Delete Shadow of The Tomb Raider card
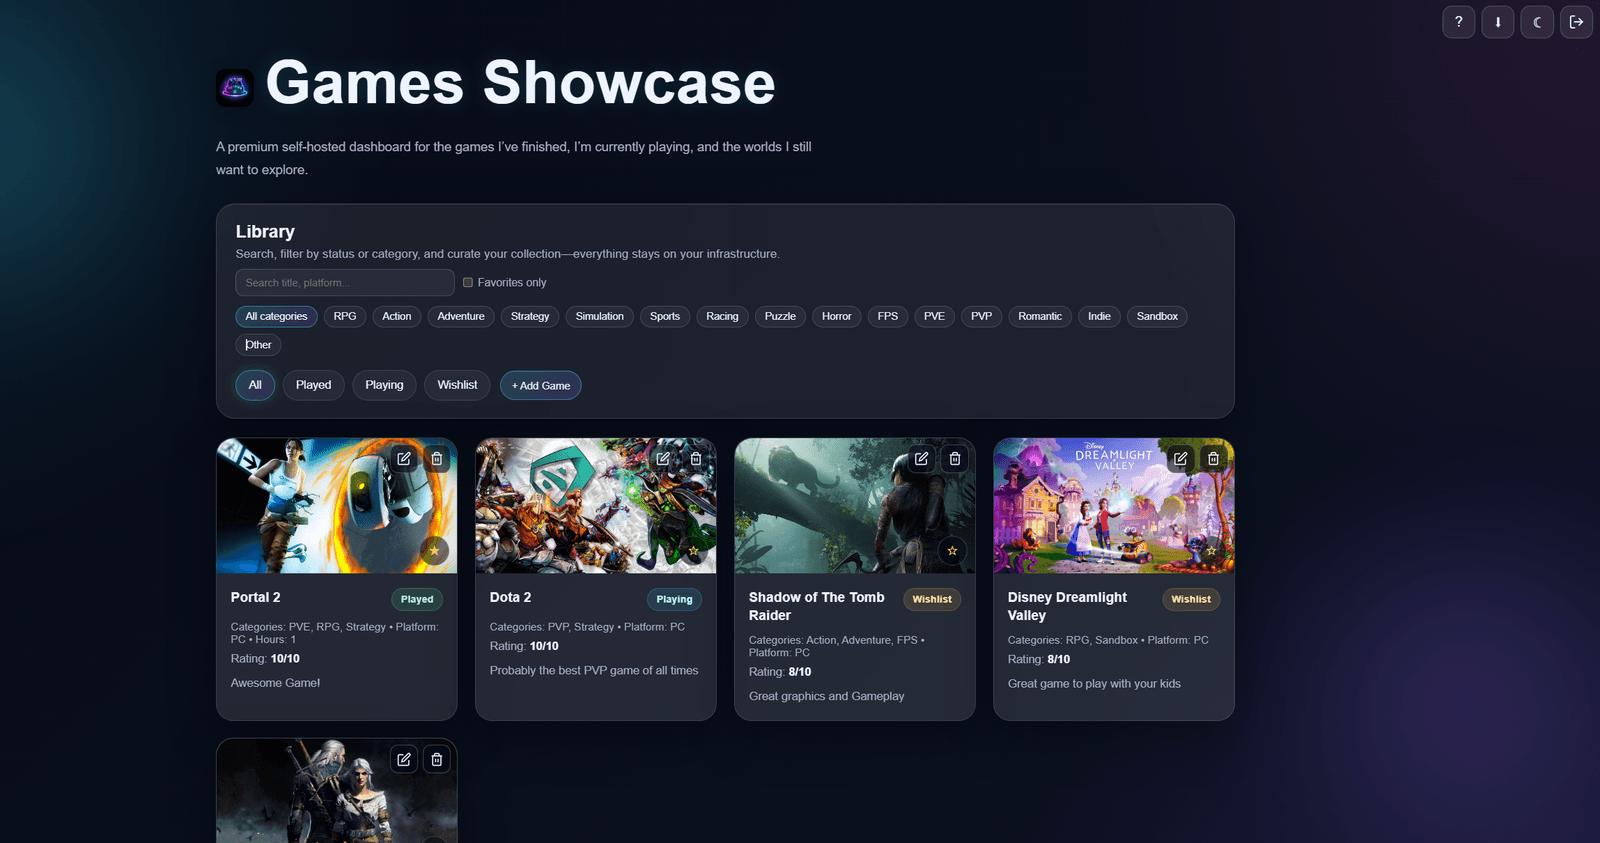1600x843 pixels. (x=955, y=459)
